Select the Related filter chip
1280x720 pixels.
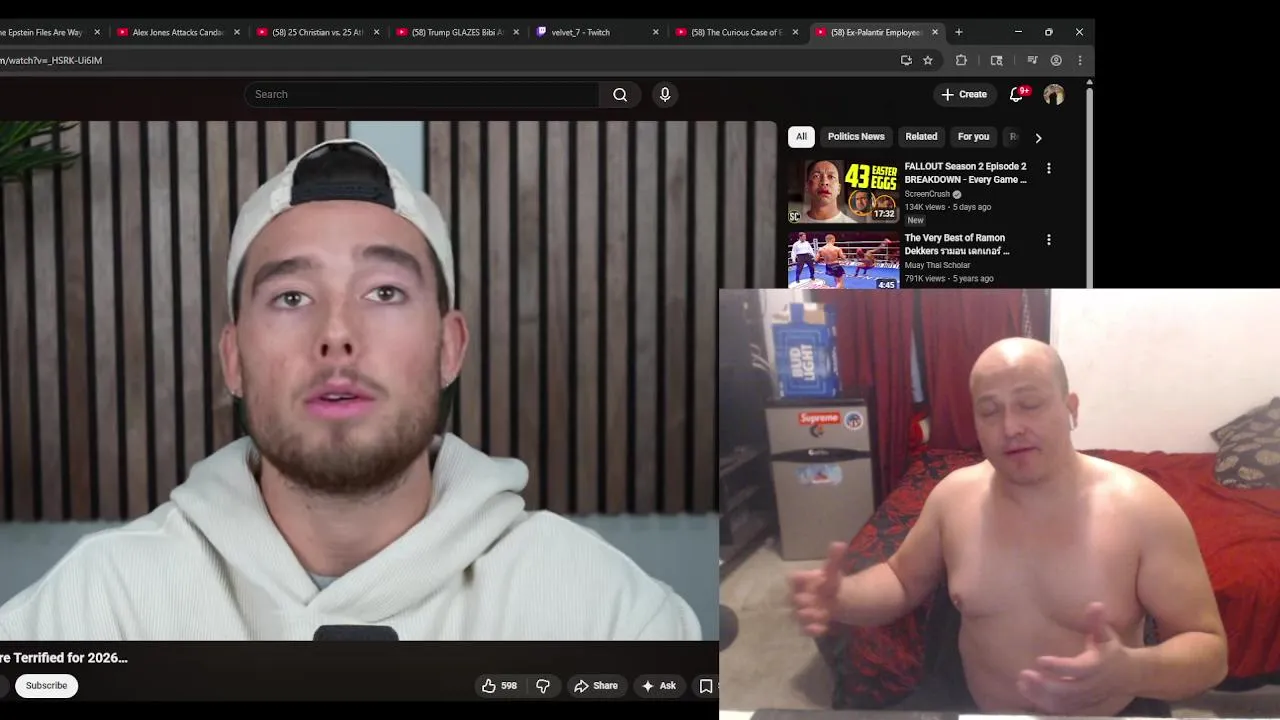921,137
